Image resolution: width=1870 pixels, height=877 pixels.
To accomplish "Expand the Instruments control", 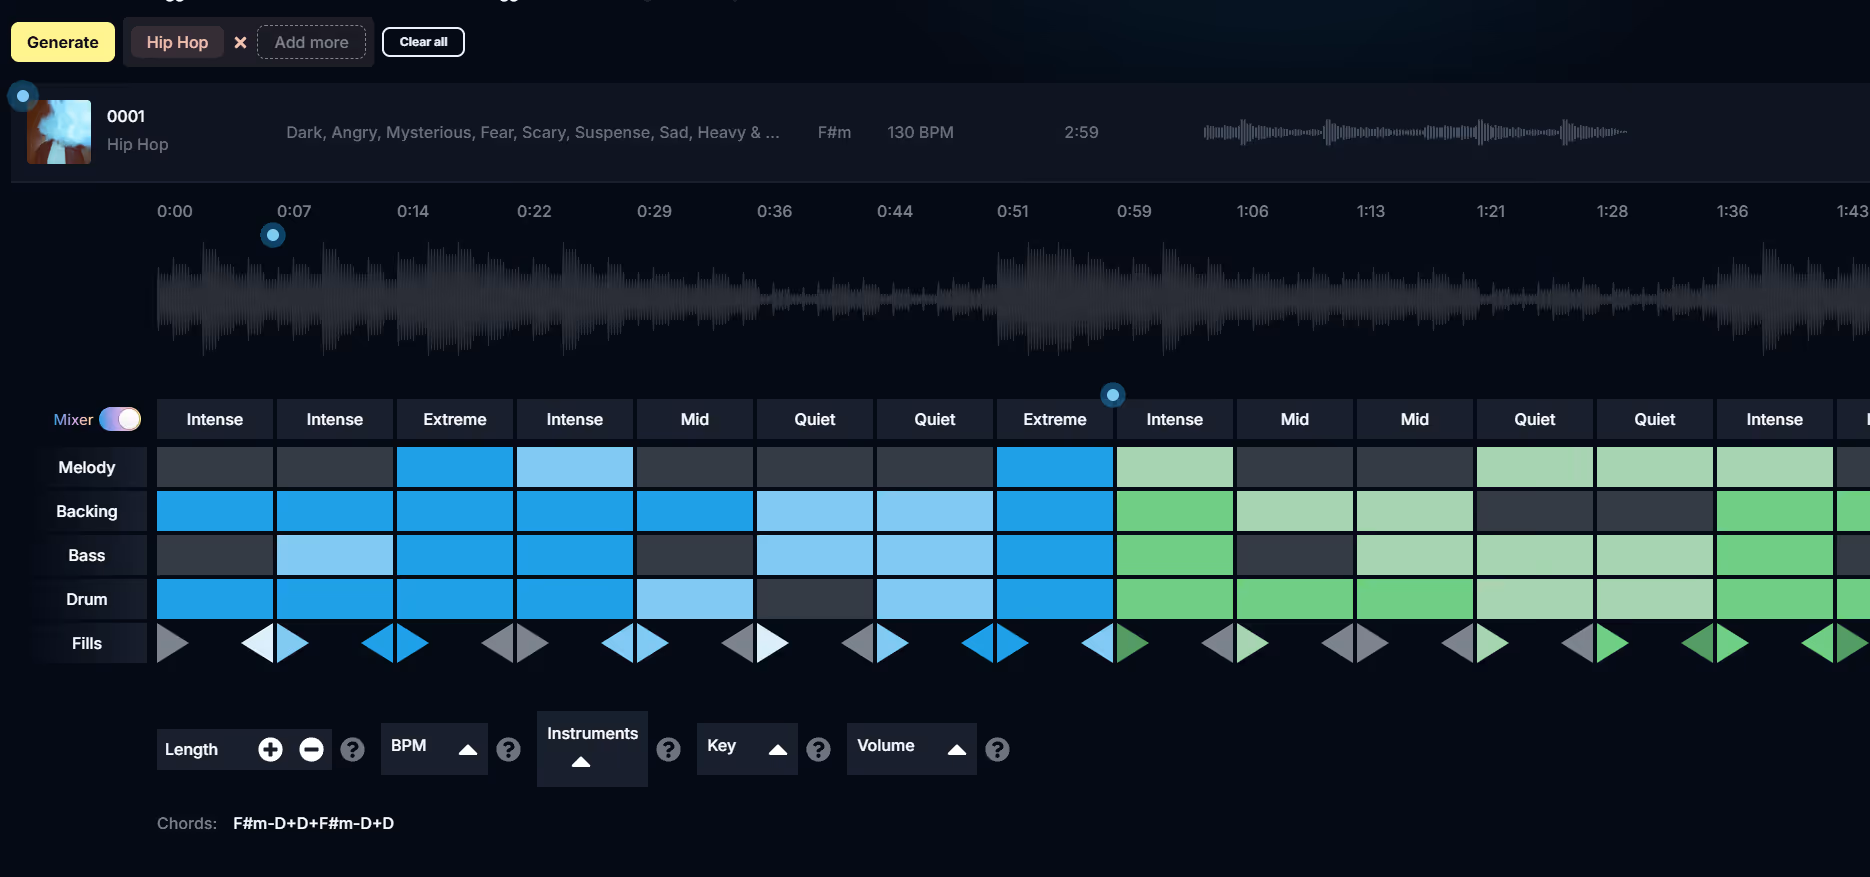I will point(581,762).
